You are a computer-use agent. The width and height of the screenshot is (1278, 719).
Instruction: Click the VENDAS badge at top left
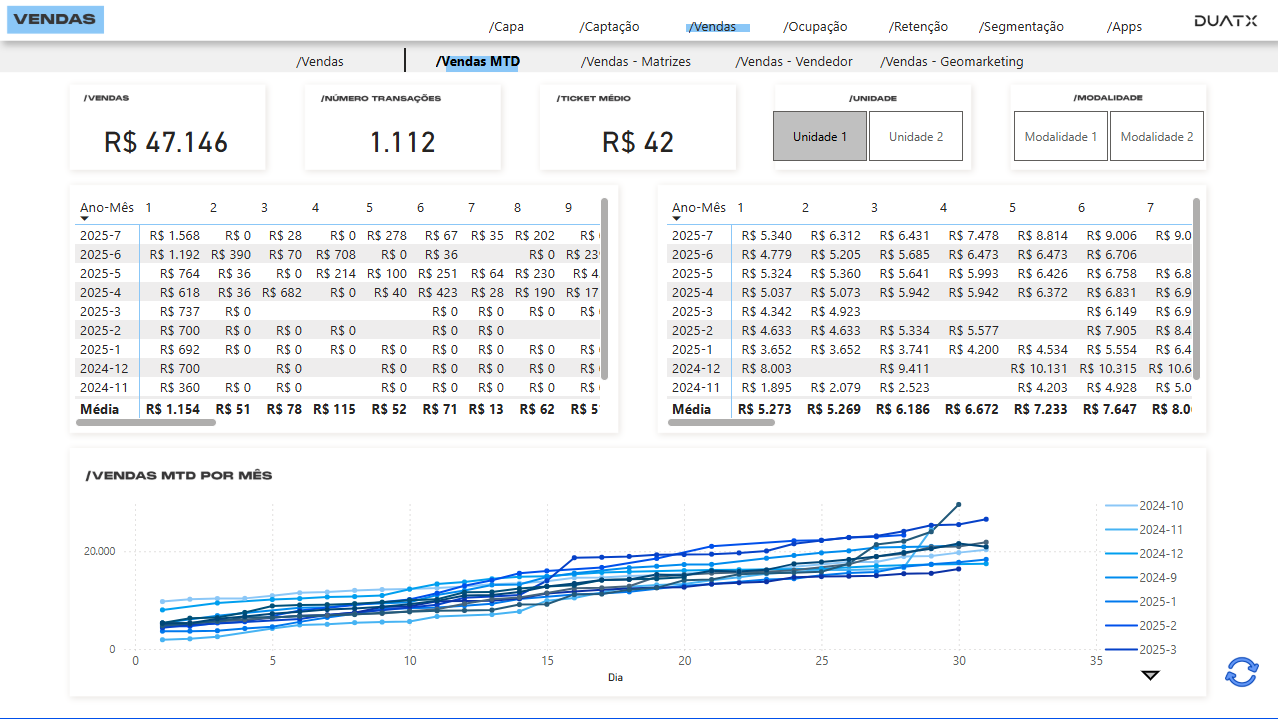[55, 19]
